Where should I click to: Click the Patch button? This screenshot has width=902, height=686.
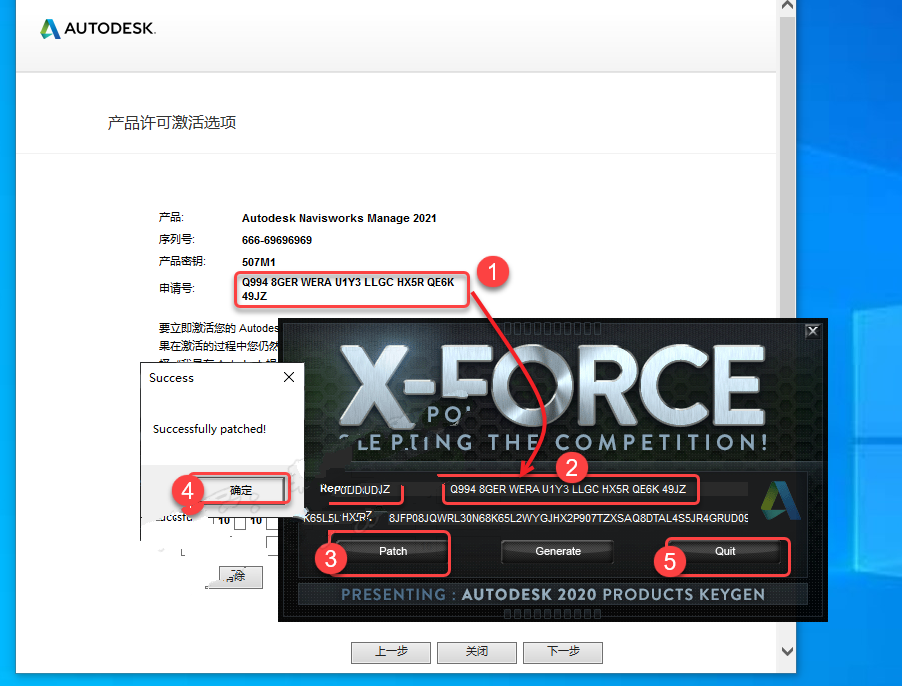(x=393, y=551)
